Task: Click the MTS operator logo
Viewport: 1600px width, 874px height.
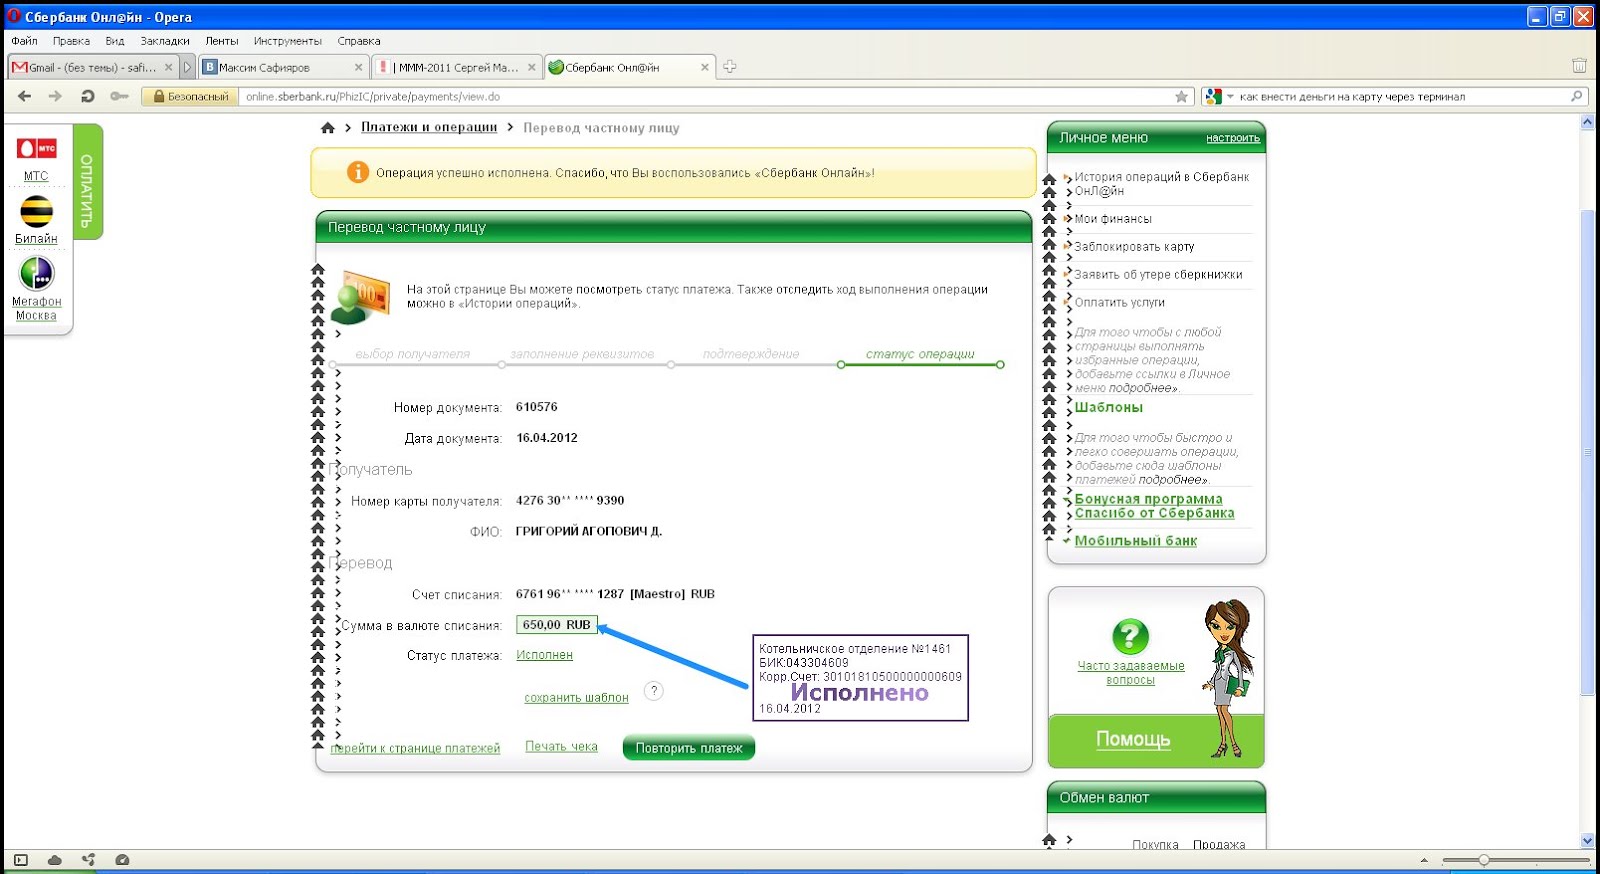Action: pos(36,149)
